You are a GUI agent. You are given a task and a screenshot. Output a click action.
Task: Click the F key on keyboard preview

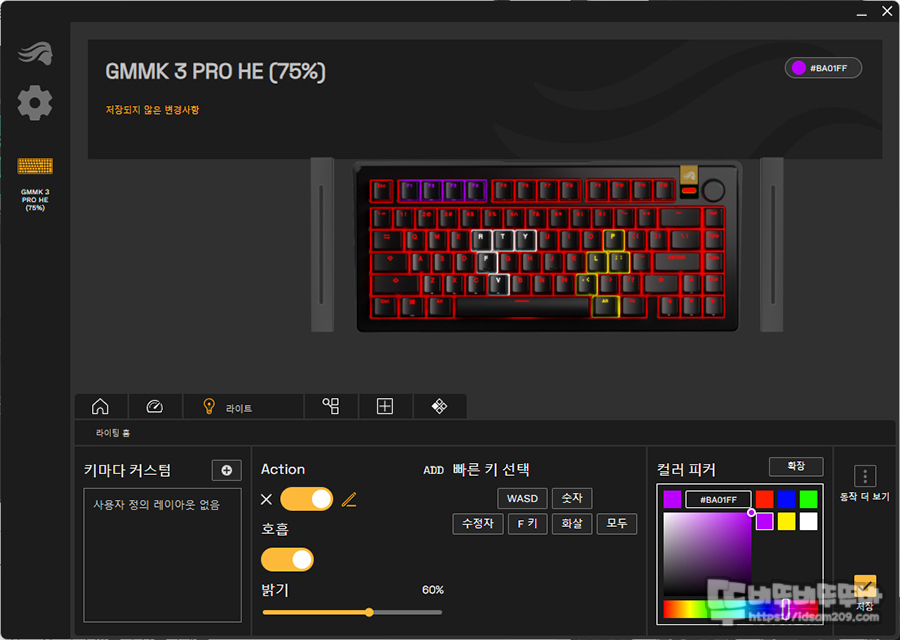pyautogui.click(x=487, y=262)
